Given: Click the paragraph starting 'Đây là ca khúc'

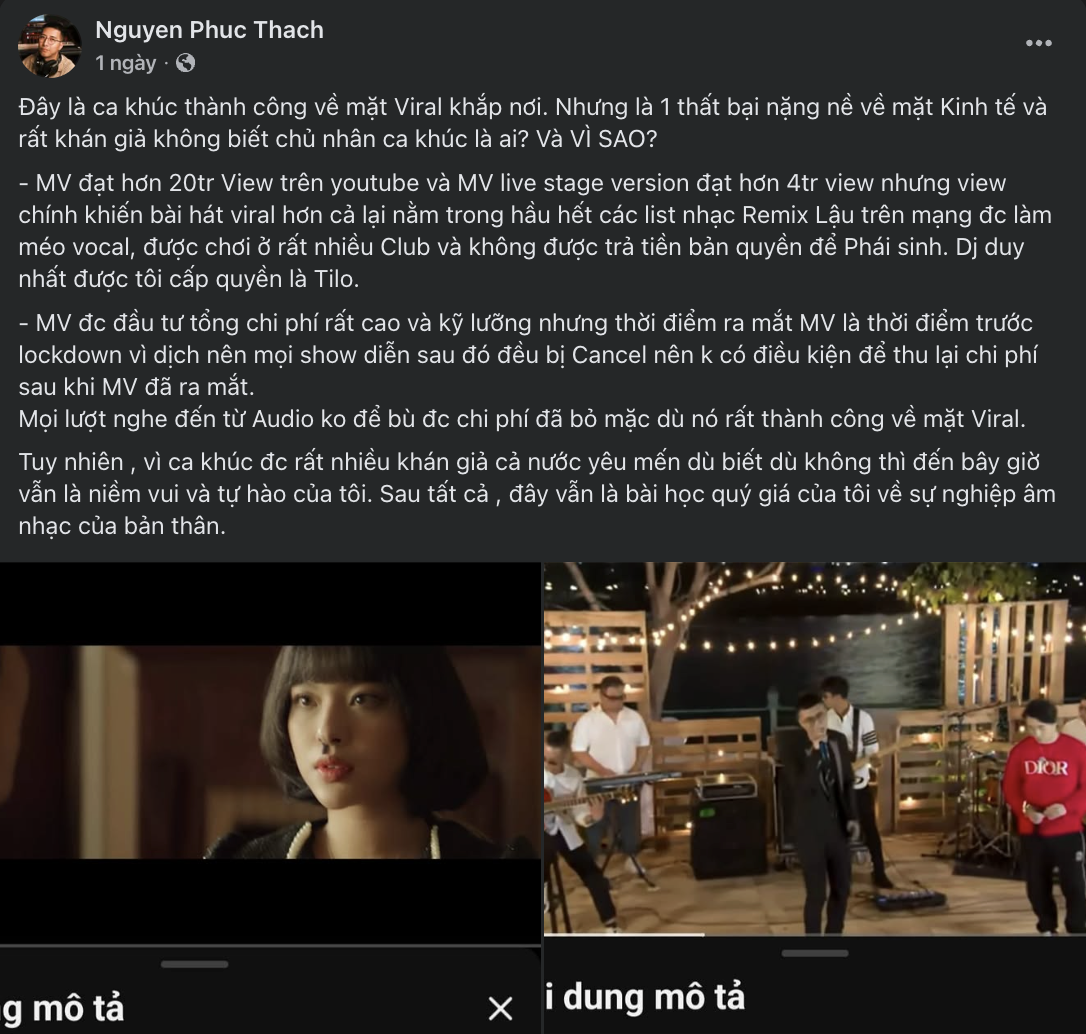Looking at the screenshot, I should pos(532,123).
